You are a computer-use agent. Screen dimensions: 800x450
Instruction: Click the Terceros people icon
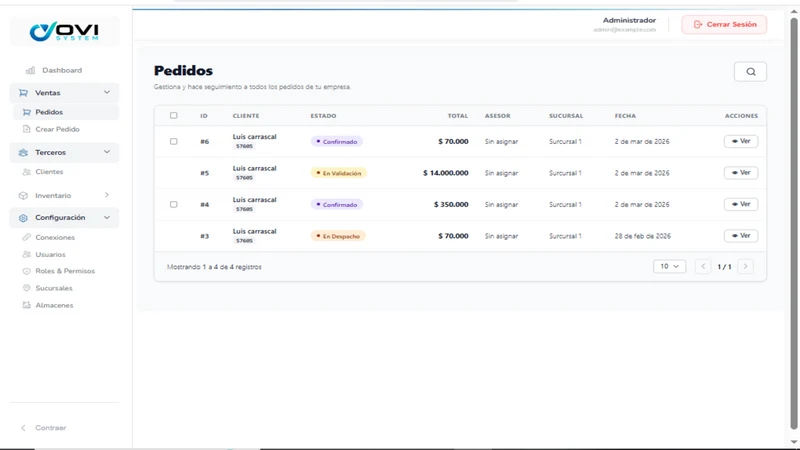click(x=23, y=153)
